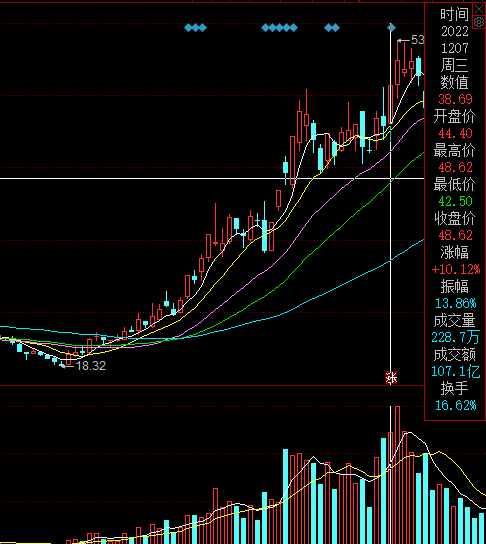The width and height of the screenshot is (486, 544).
Task: Click the 时间 header in data panel
Action: click(454, 15)
